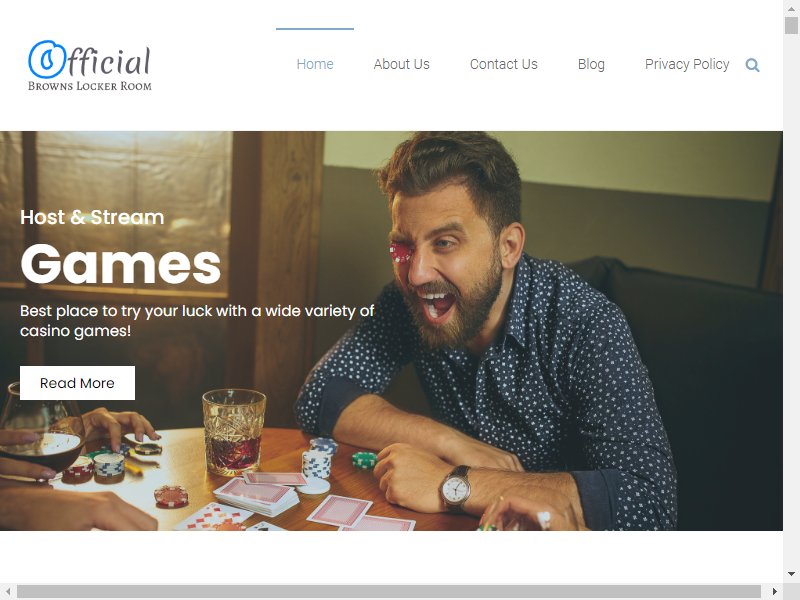800x600 pixels.
Task: Click the horizontal scrollbar right arrow
Action: click(774, 591)
